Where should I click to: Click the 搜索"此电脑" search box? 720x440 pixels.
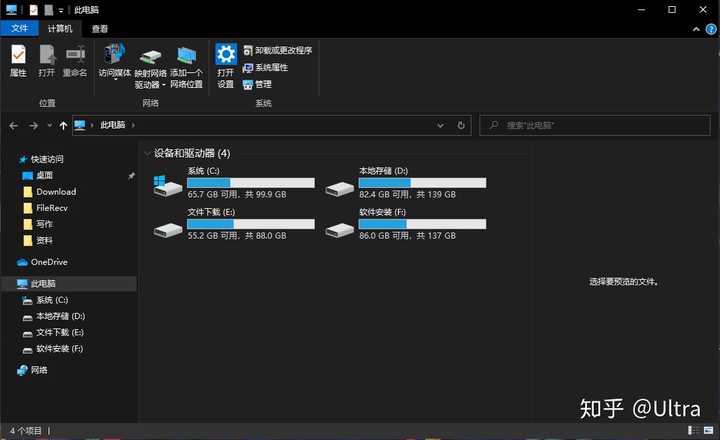(x=595, y=125)
